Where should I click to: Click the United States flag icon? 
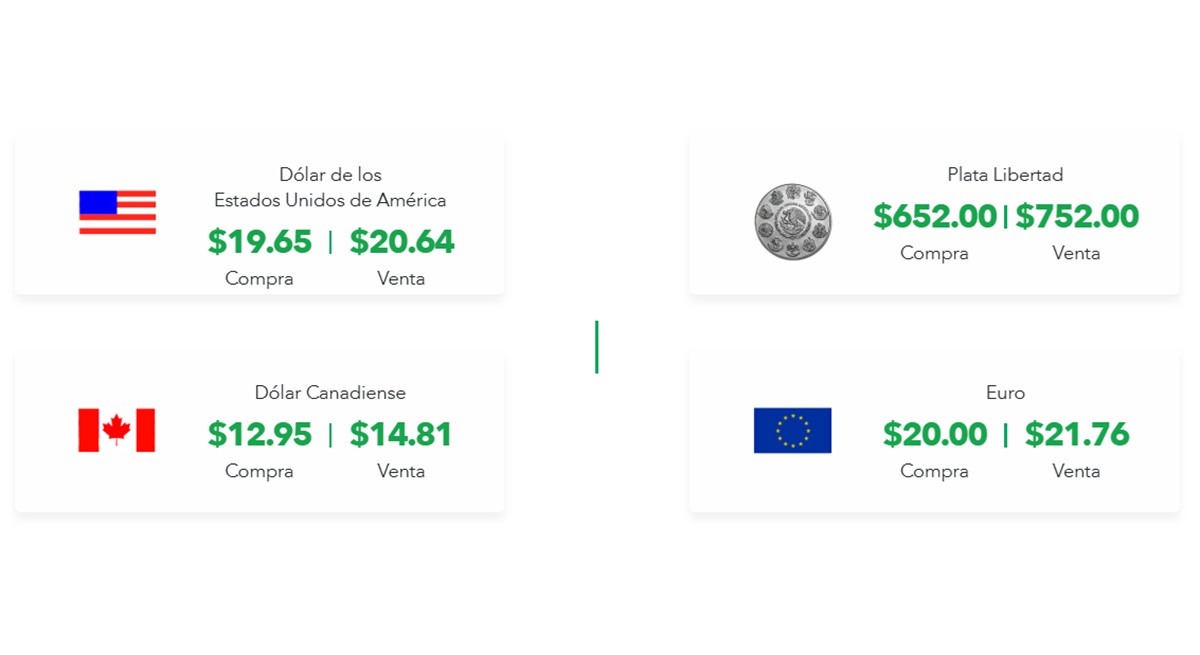click(x=117, y=212)
